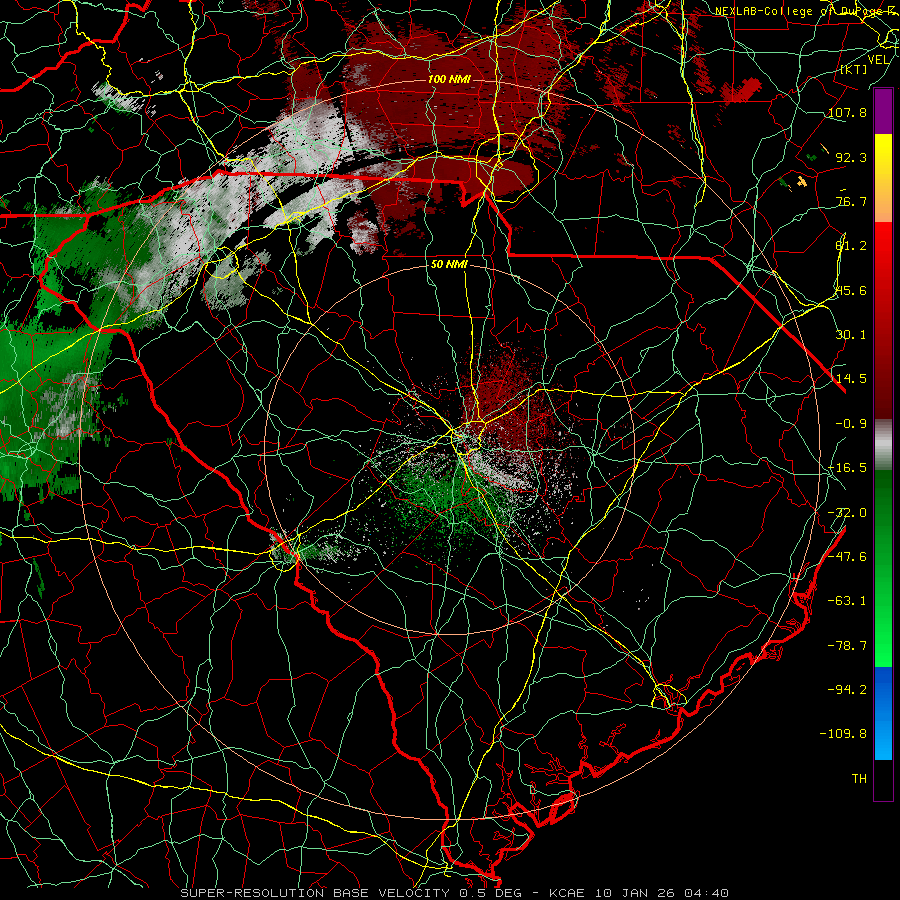Click the 107.8 legend value
Screen dimensions: 900x900
click(847, 112)
